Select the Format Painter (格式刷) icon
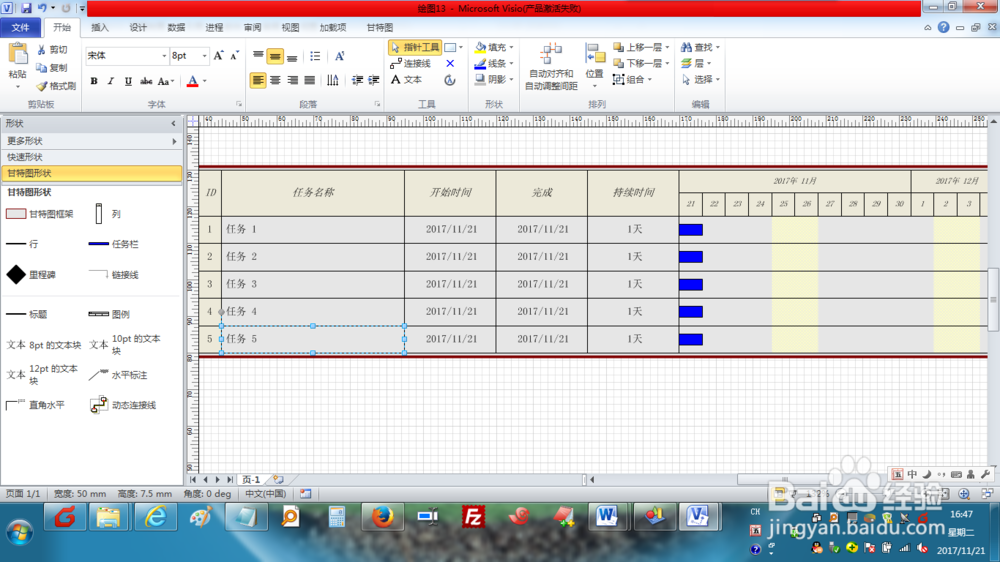Image resolution: width=1000 pixels, height=562 pixels. pyautogui.click(x=41, y=85)
